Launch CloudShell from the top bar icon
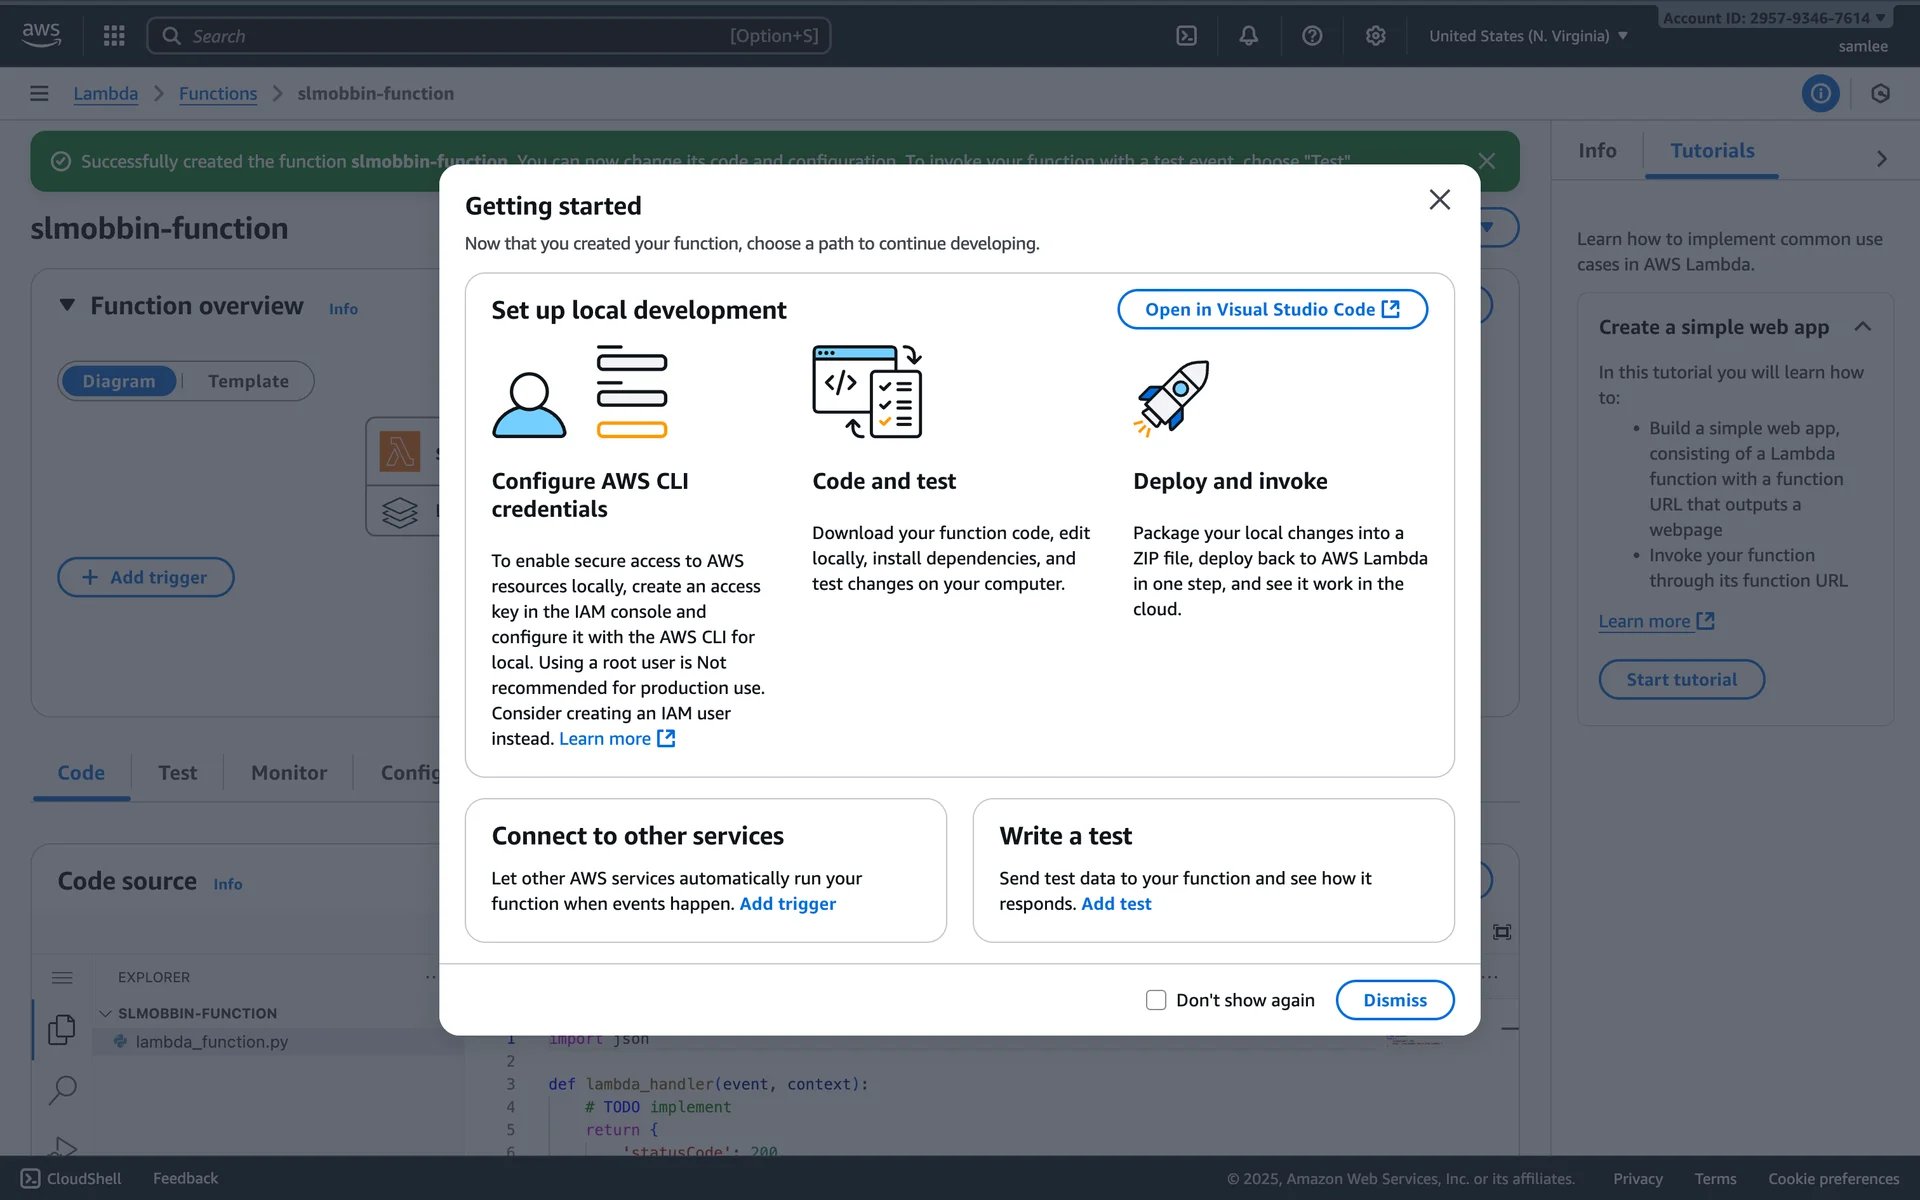 pos(1186,36)
